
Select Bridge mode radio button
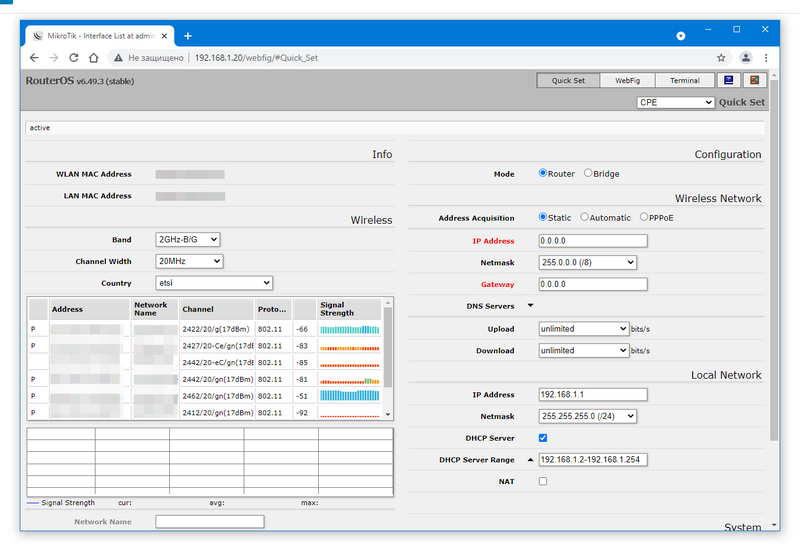[x=588, y=173]
